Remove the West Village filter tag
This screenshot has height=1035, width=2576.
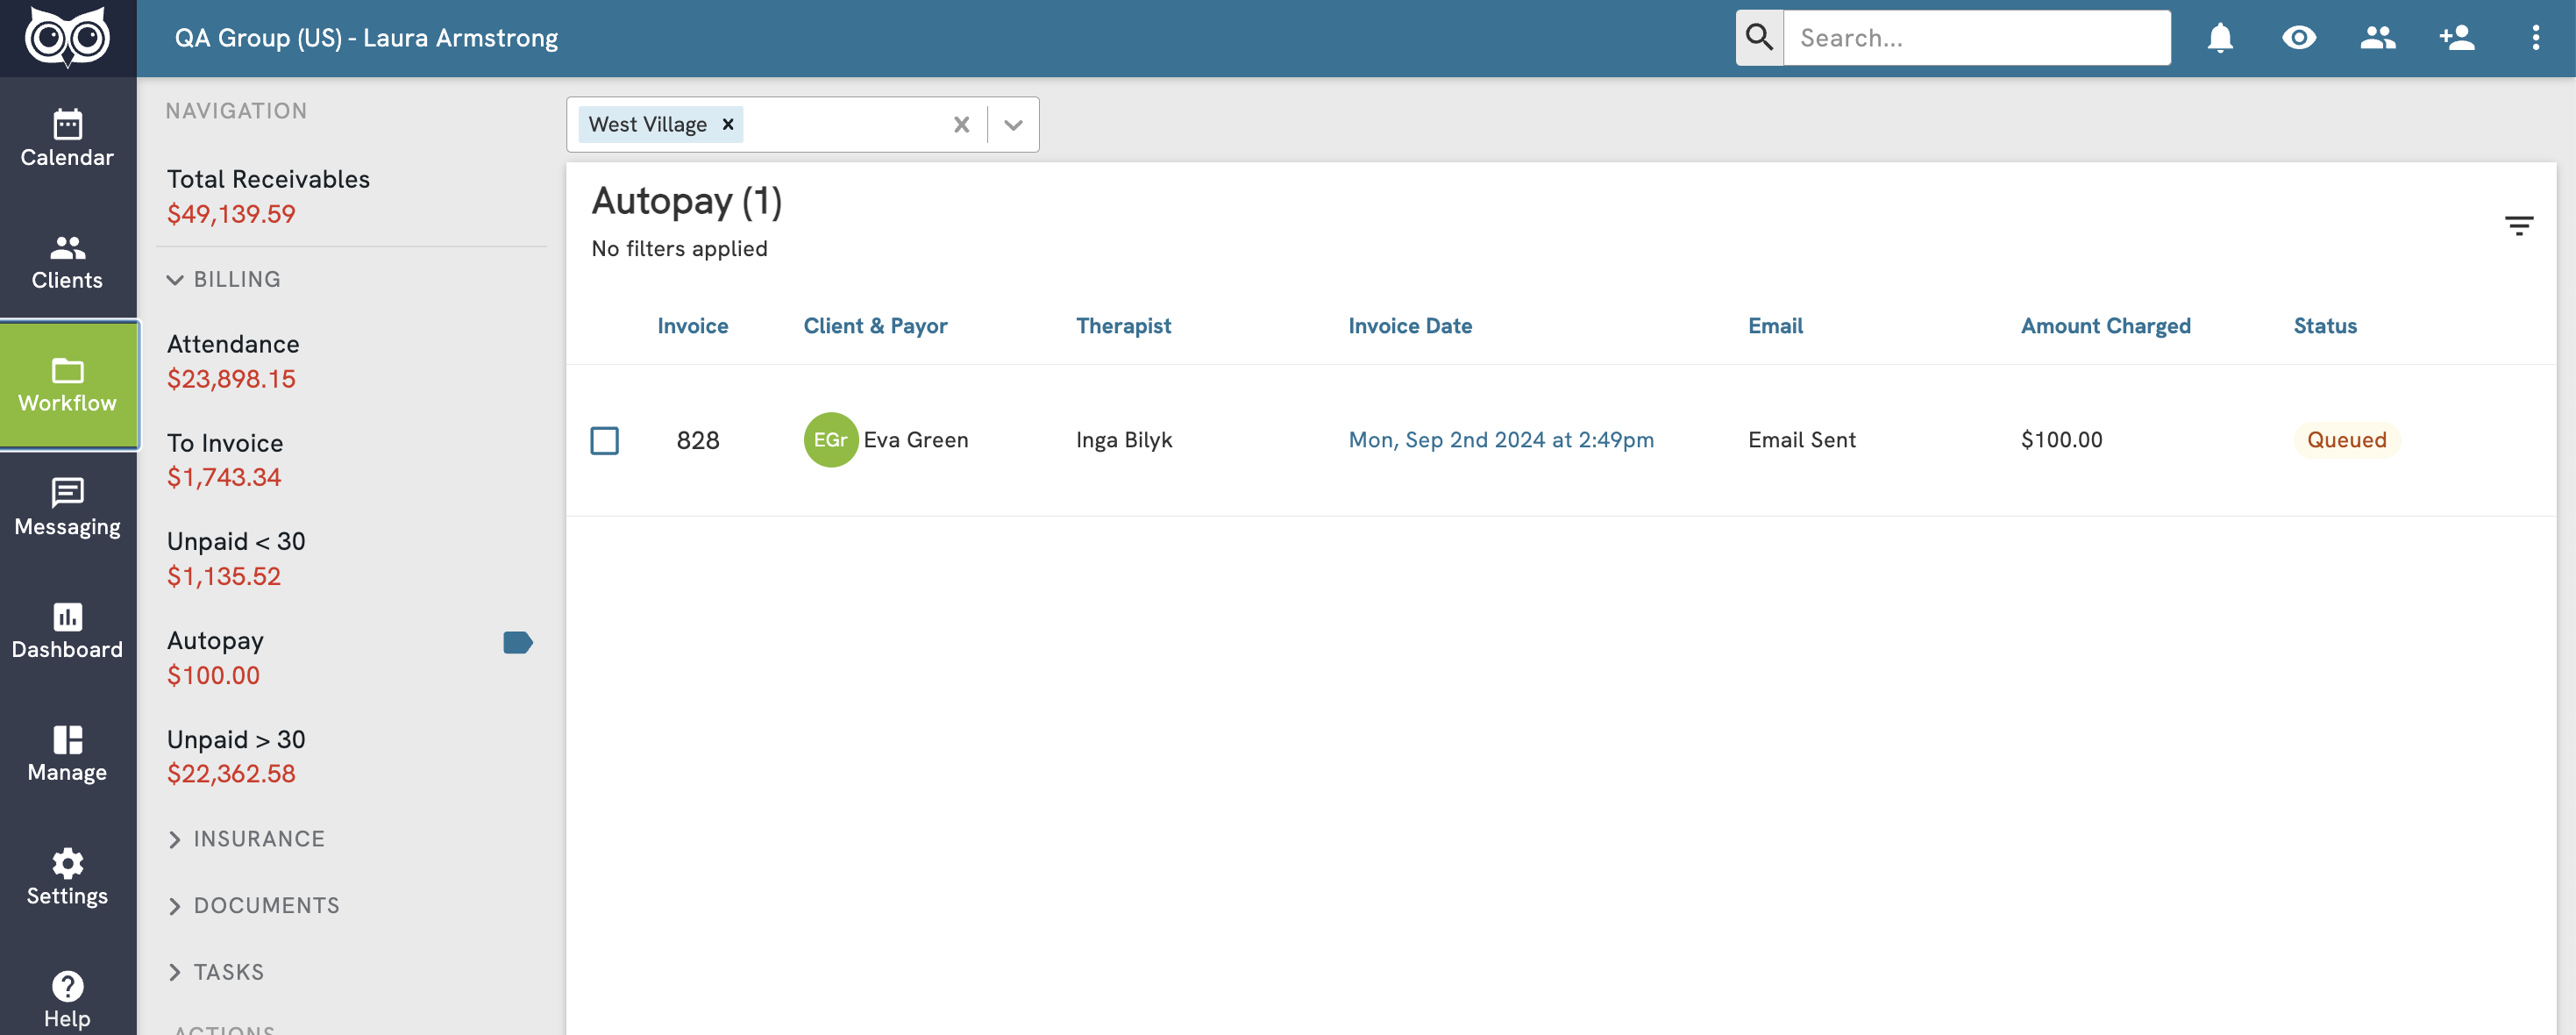728,124
